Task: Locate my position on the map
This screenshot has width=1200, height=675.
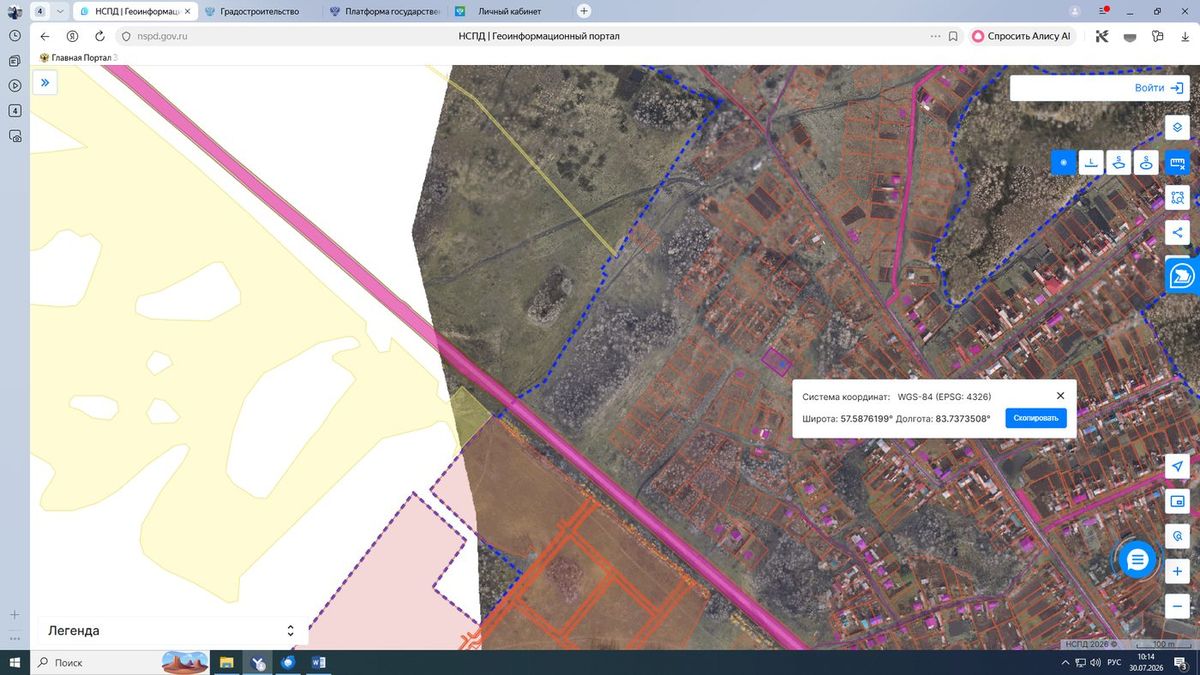Action: pos(1177,467)
